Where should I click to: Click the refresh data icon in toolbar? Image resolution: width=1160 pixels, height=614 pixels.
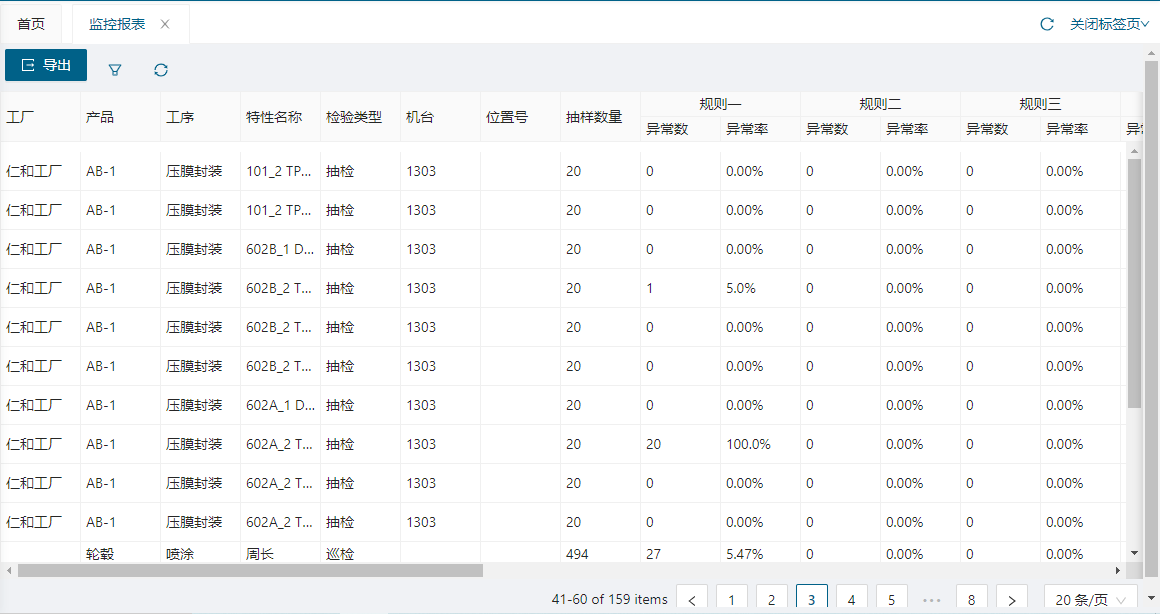[161, 69]
